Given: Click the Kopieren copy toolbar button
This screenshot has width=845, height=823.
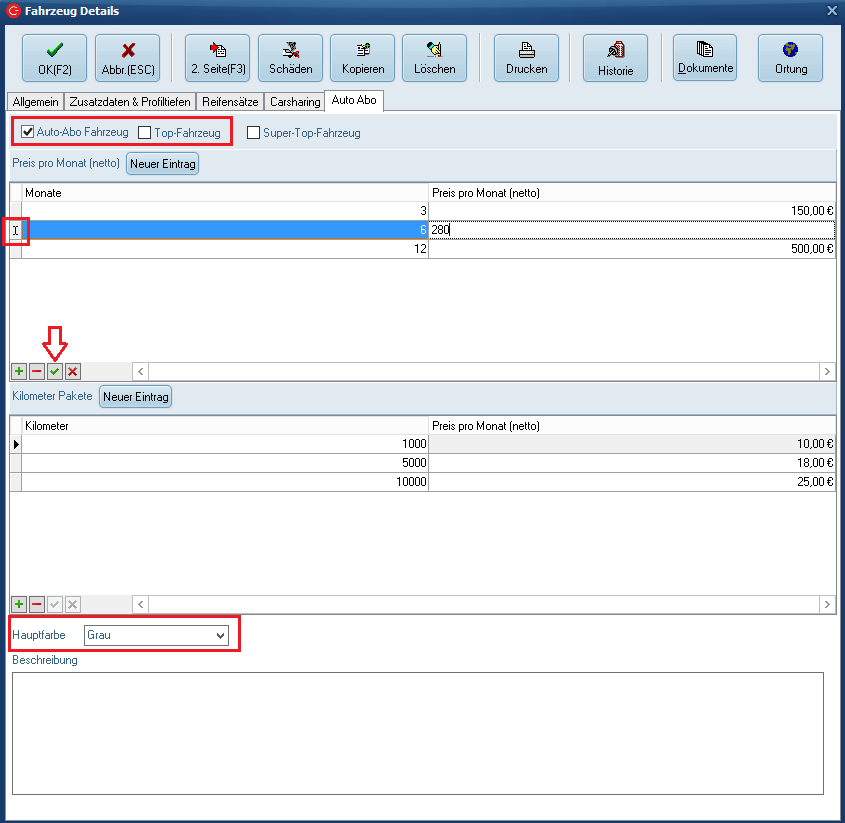Looking at the screenshot, I should [362, 58].
